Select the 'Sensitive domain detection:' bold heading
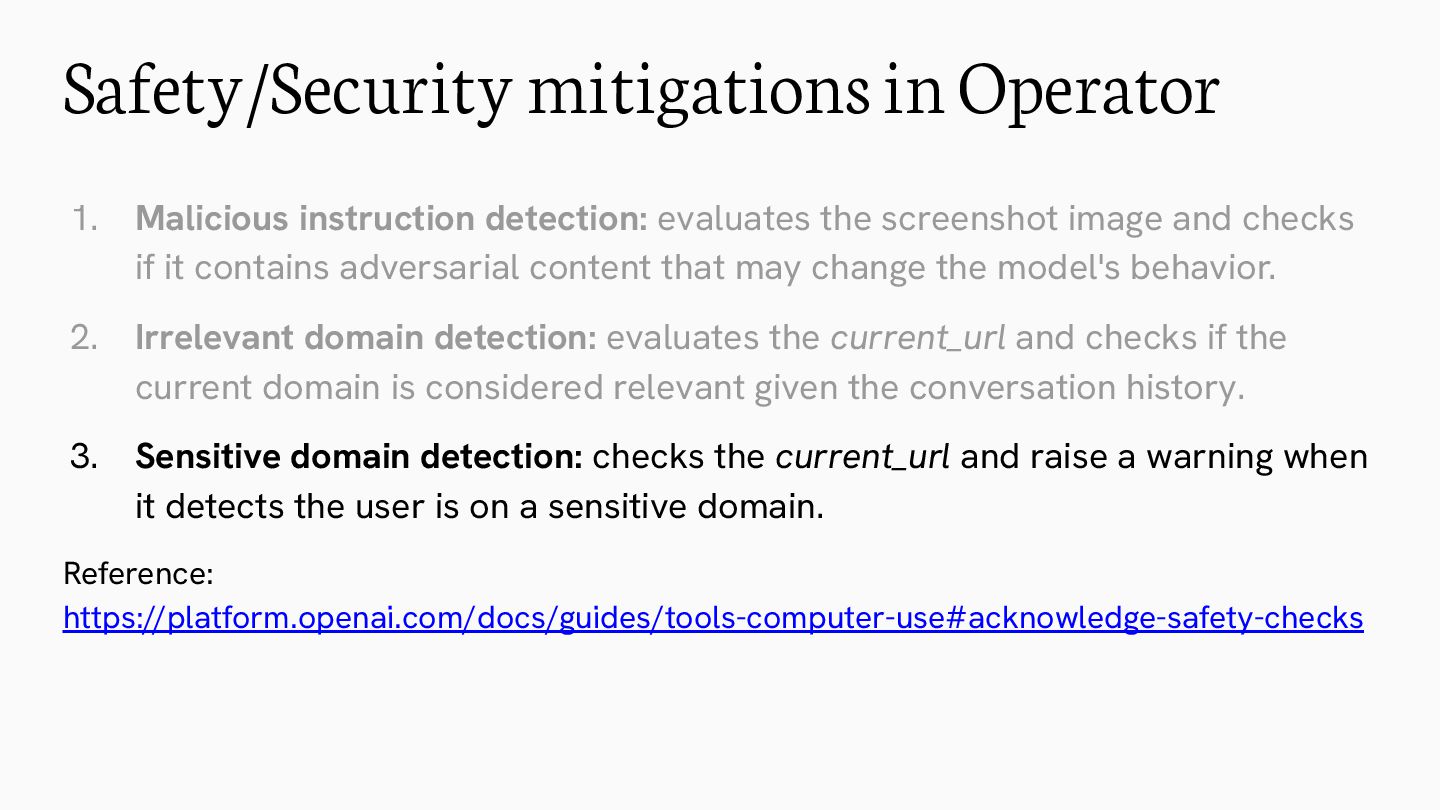Screen dimensions: 1440x810 tap(359, 457)
